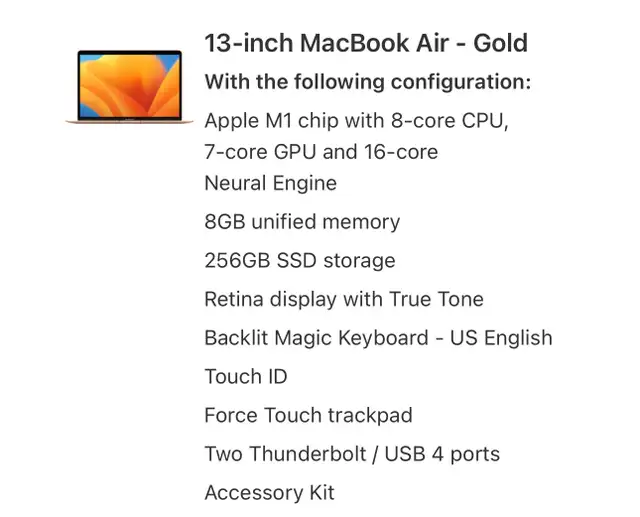640x517 pixels.
Task: Click the word Gold in product title
Action: click(500, 43)
